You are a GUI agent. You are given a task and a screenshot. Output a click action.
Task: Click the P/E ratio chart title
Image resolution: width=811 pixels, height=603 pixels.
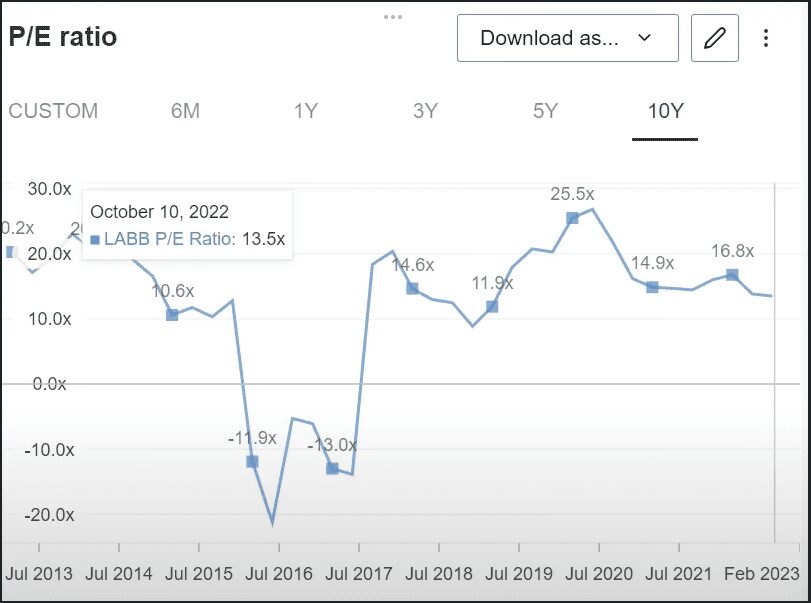(x=63, y=37)
